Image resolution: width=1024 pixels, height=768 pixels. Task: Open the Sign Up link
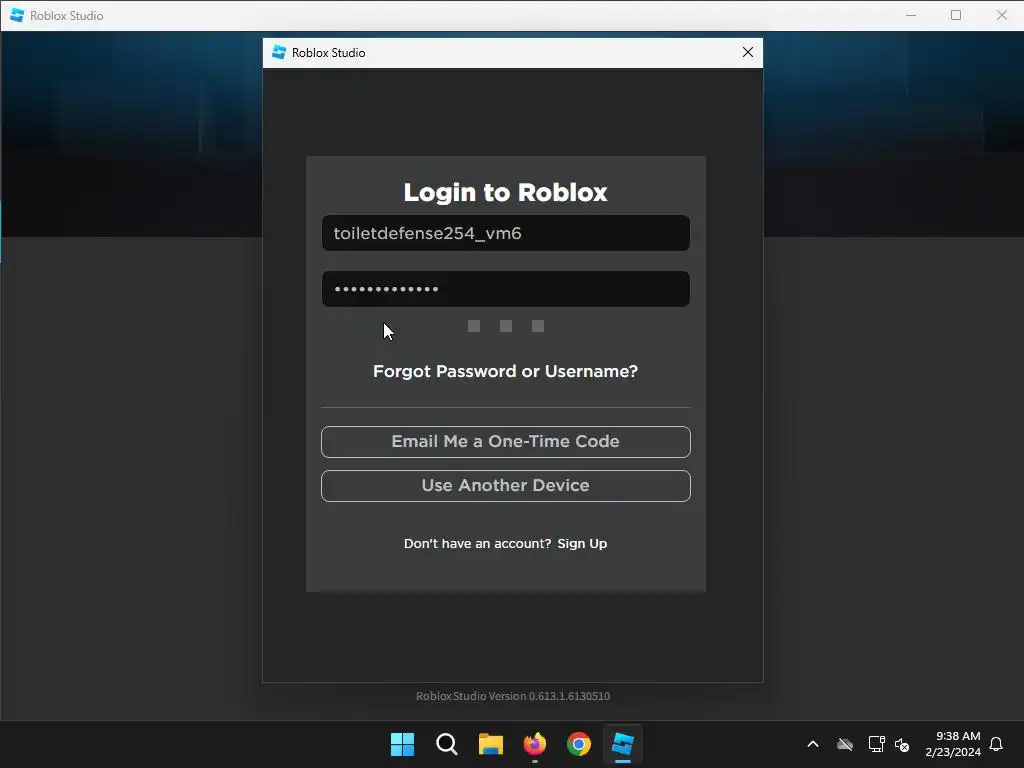click(x=582, y=543)
